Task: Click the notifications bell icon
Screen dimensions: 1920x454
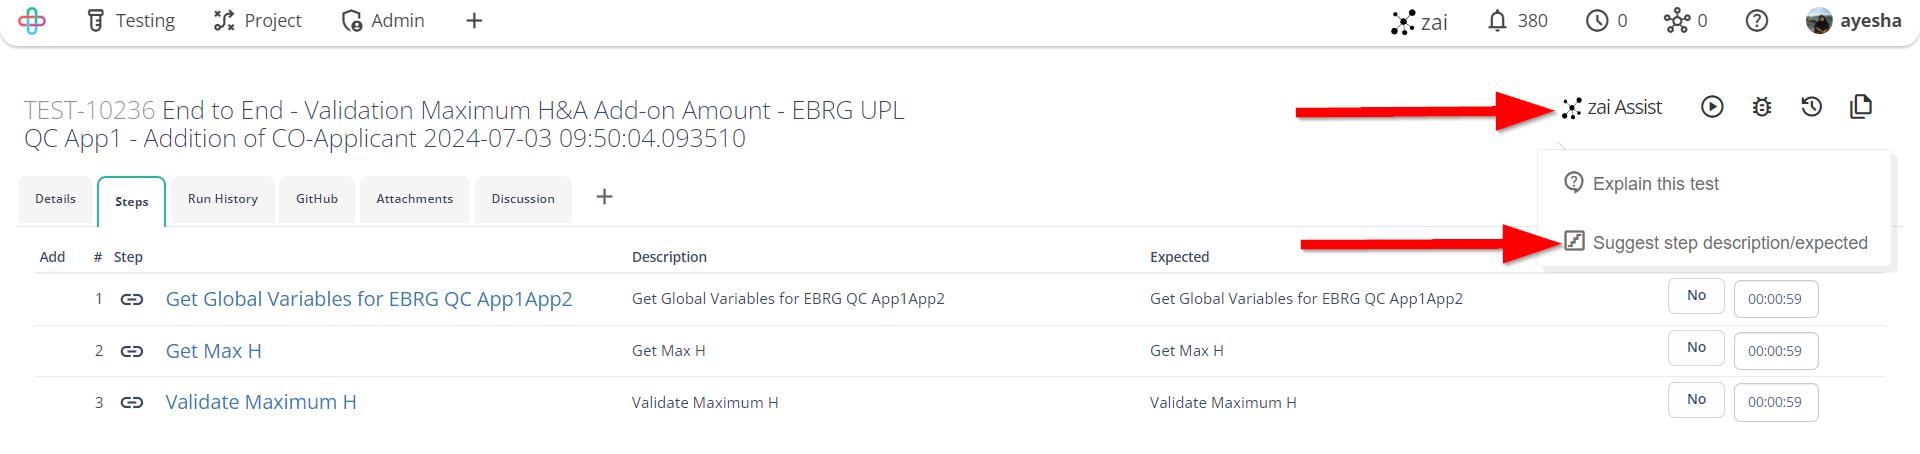Action: click(1497, 21)
